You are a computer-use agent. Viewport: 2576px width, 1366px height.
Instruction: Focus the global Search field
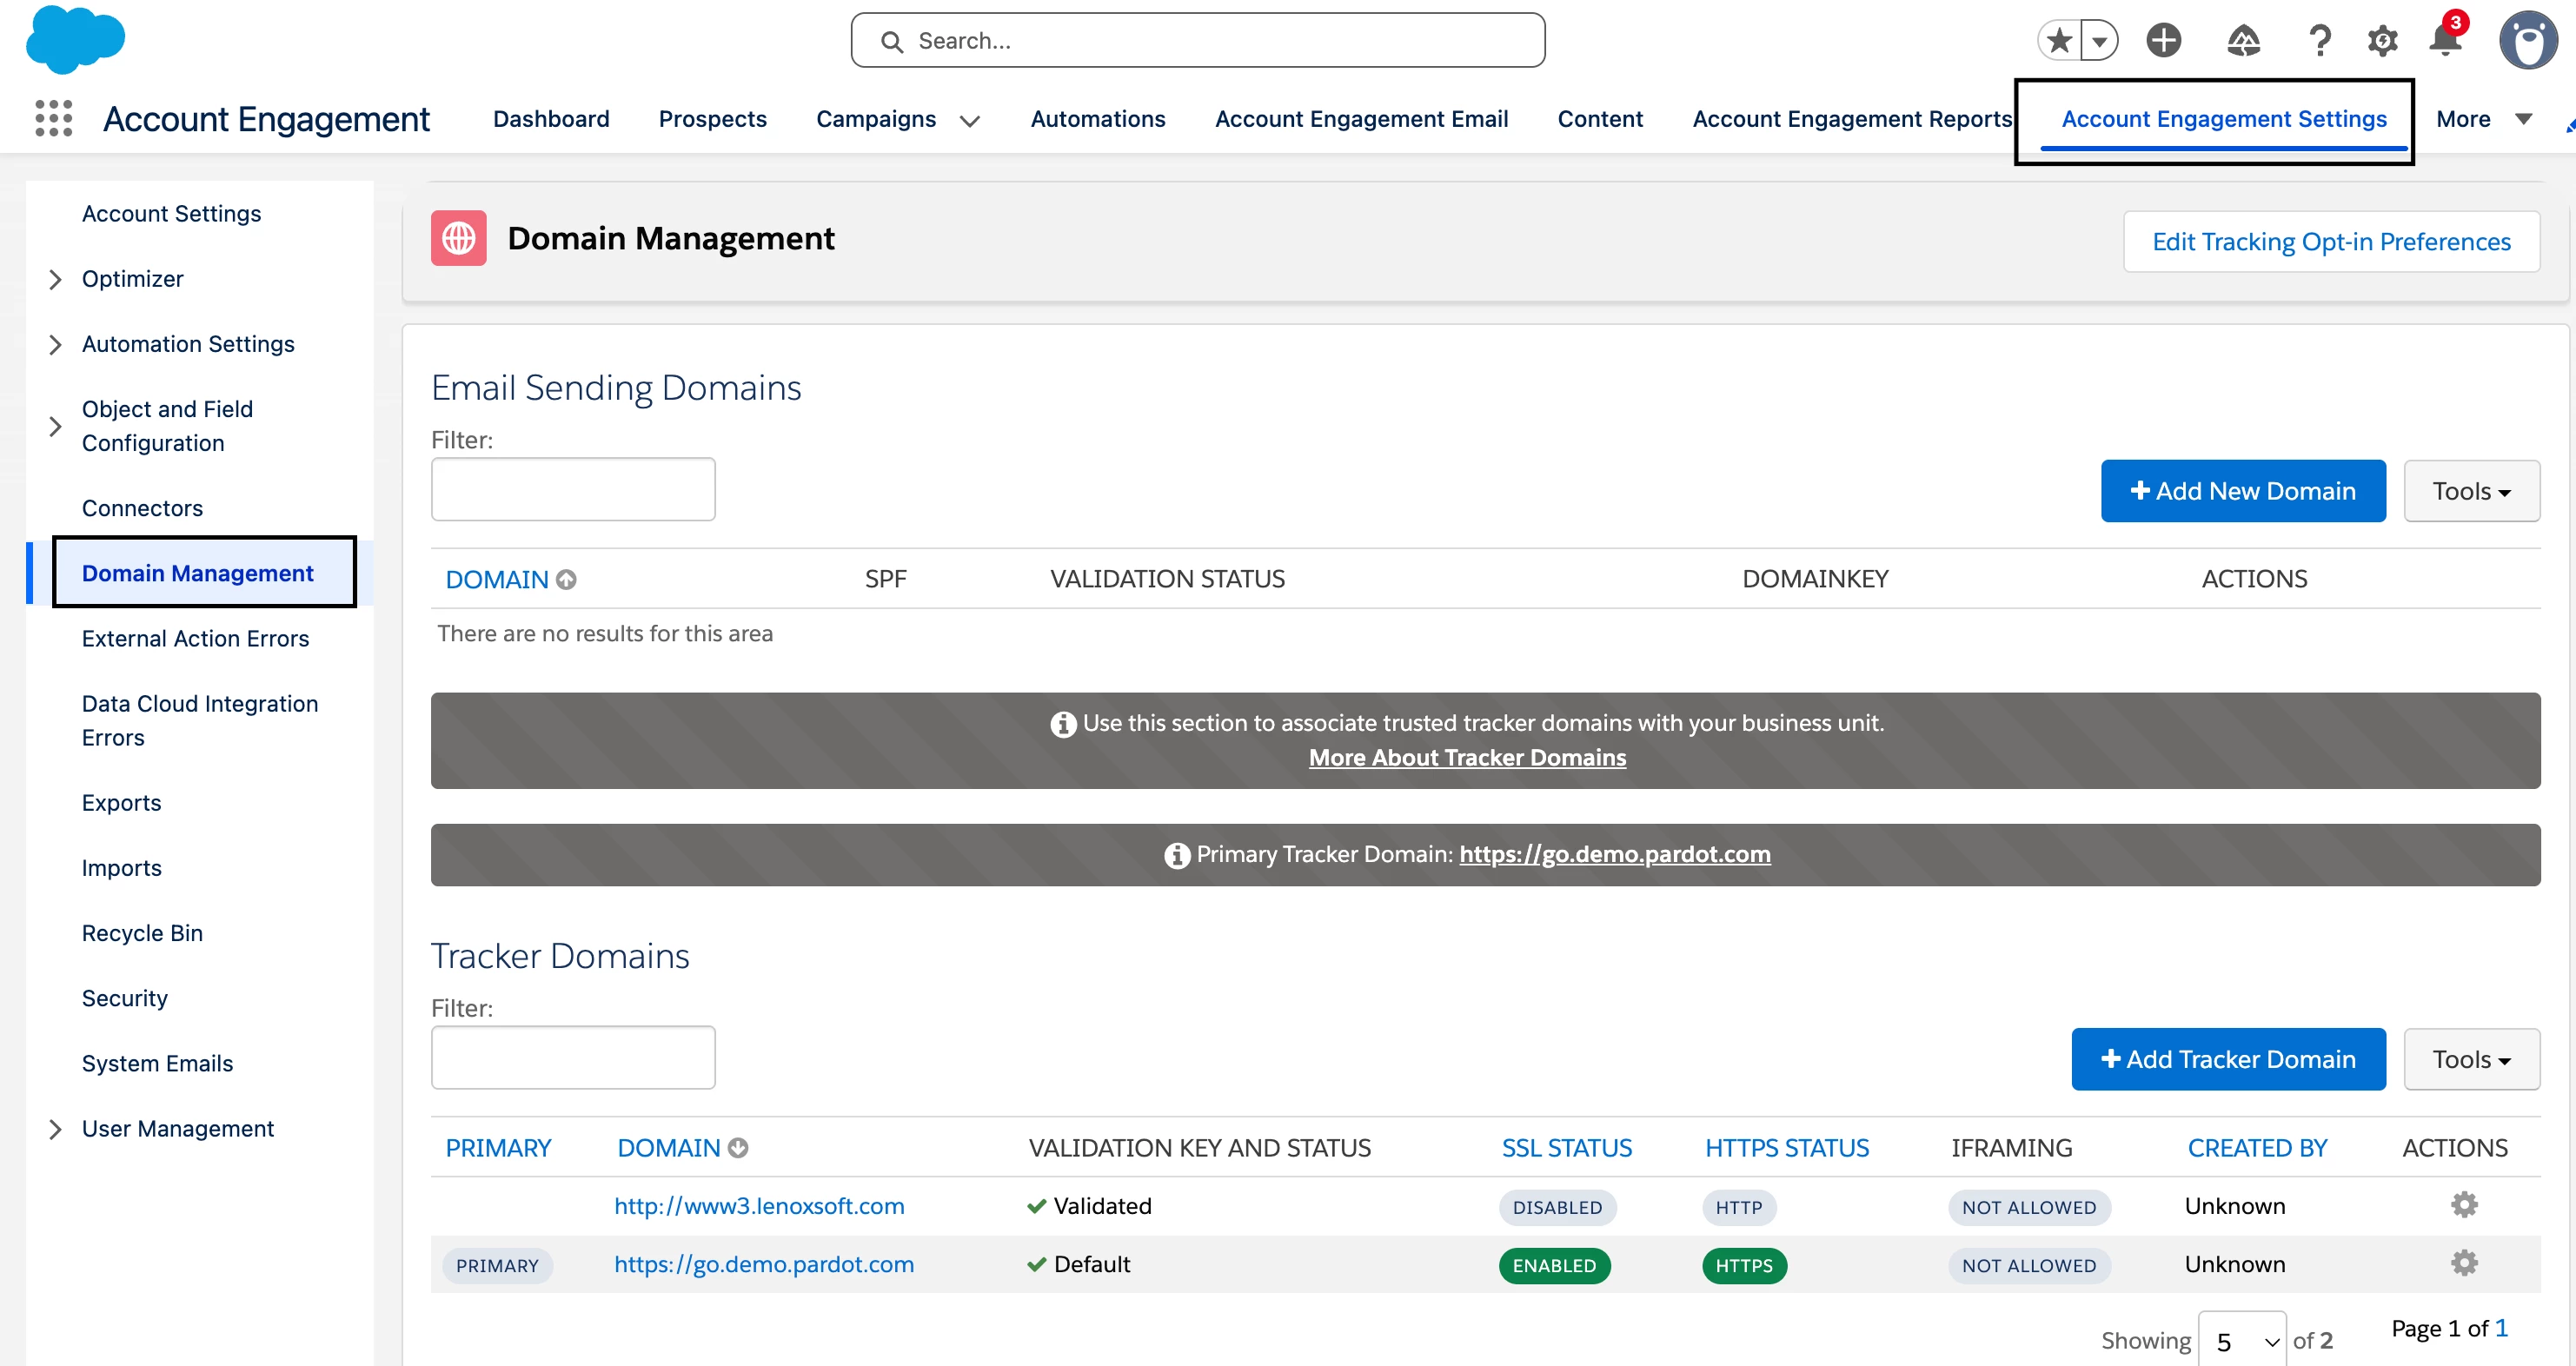(1198, 40)
